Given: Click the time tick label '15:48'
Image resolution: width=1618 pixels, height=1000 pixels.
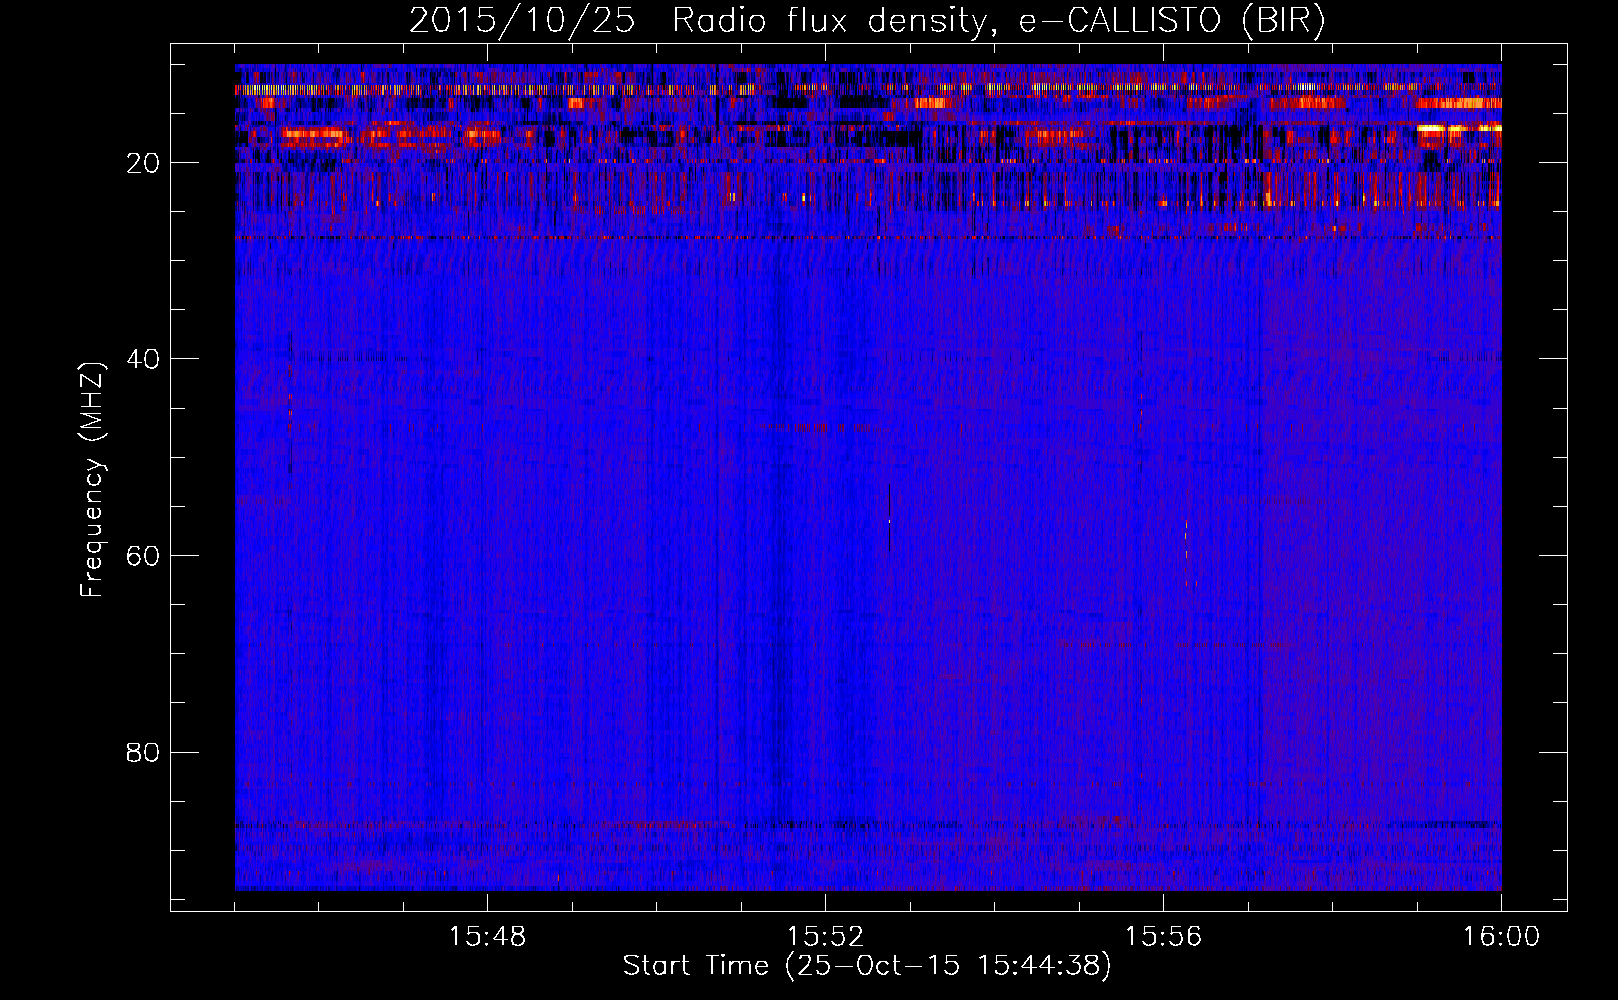Looking at the screenshot, I should 488,937.
